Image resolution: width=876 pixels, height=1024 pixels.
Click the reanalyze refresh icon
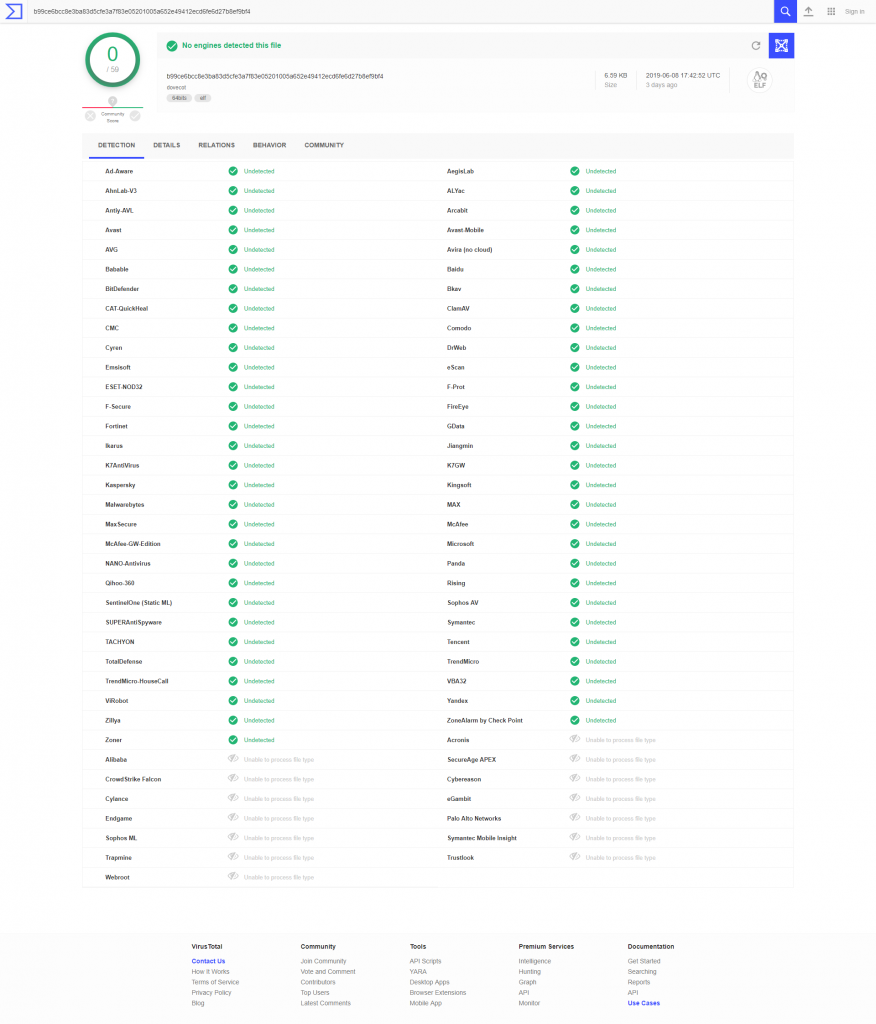756,46
